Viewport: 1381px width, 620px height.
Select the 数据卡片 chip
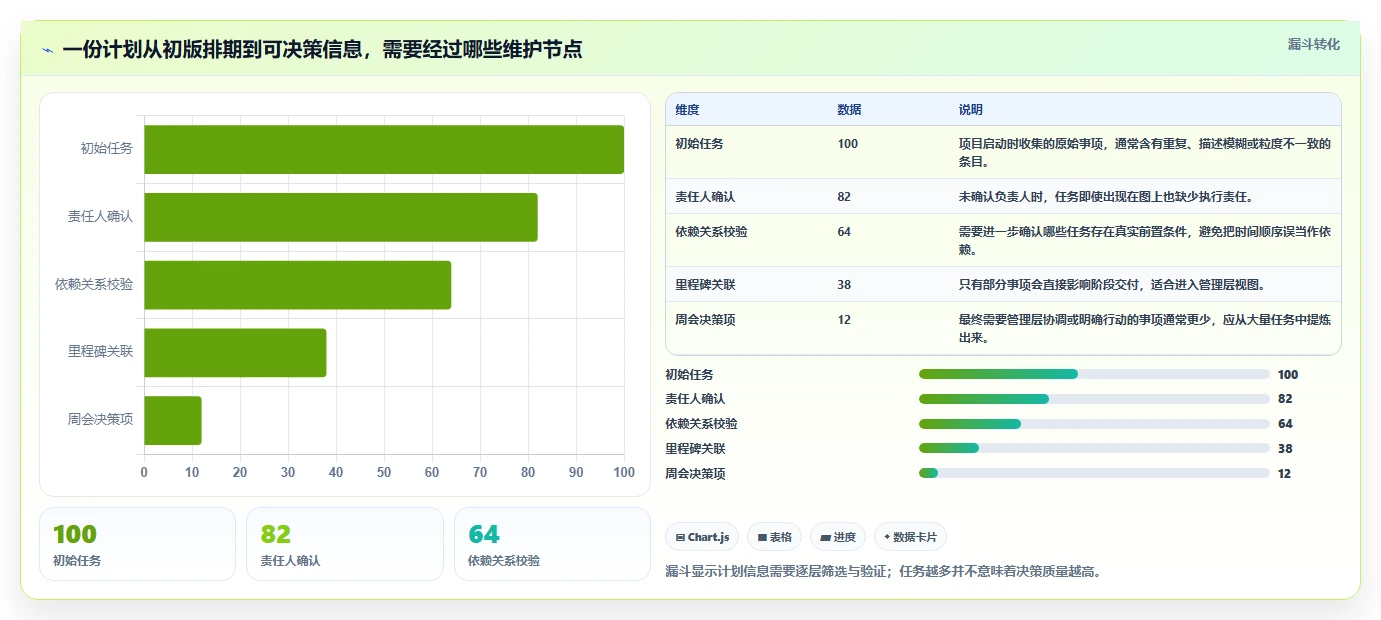pos(910,537)
